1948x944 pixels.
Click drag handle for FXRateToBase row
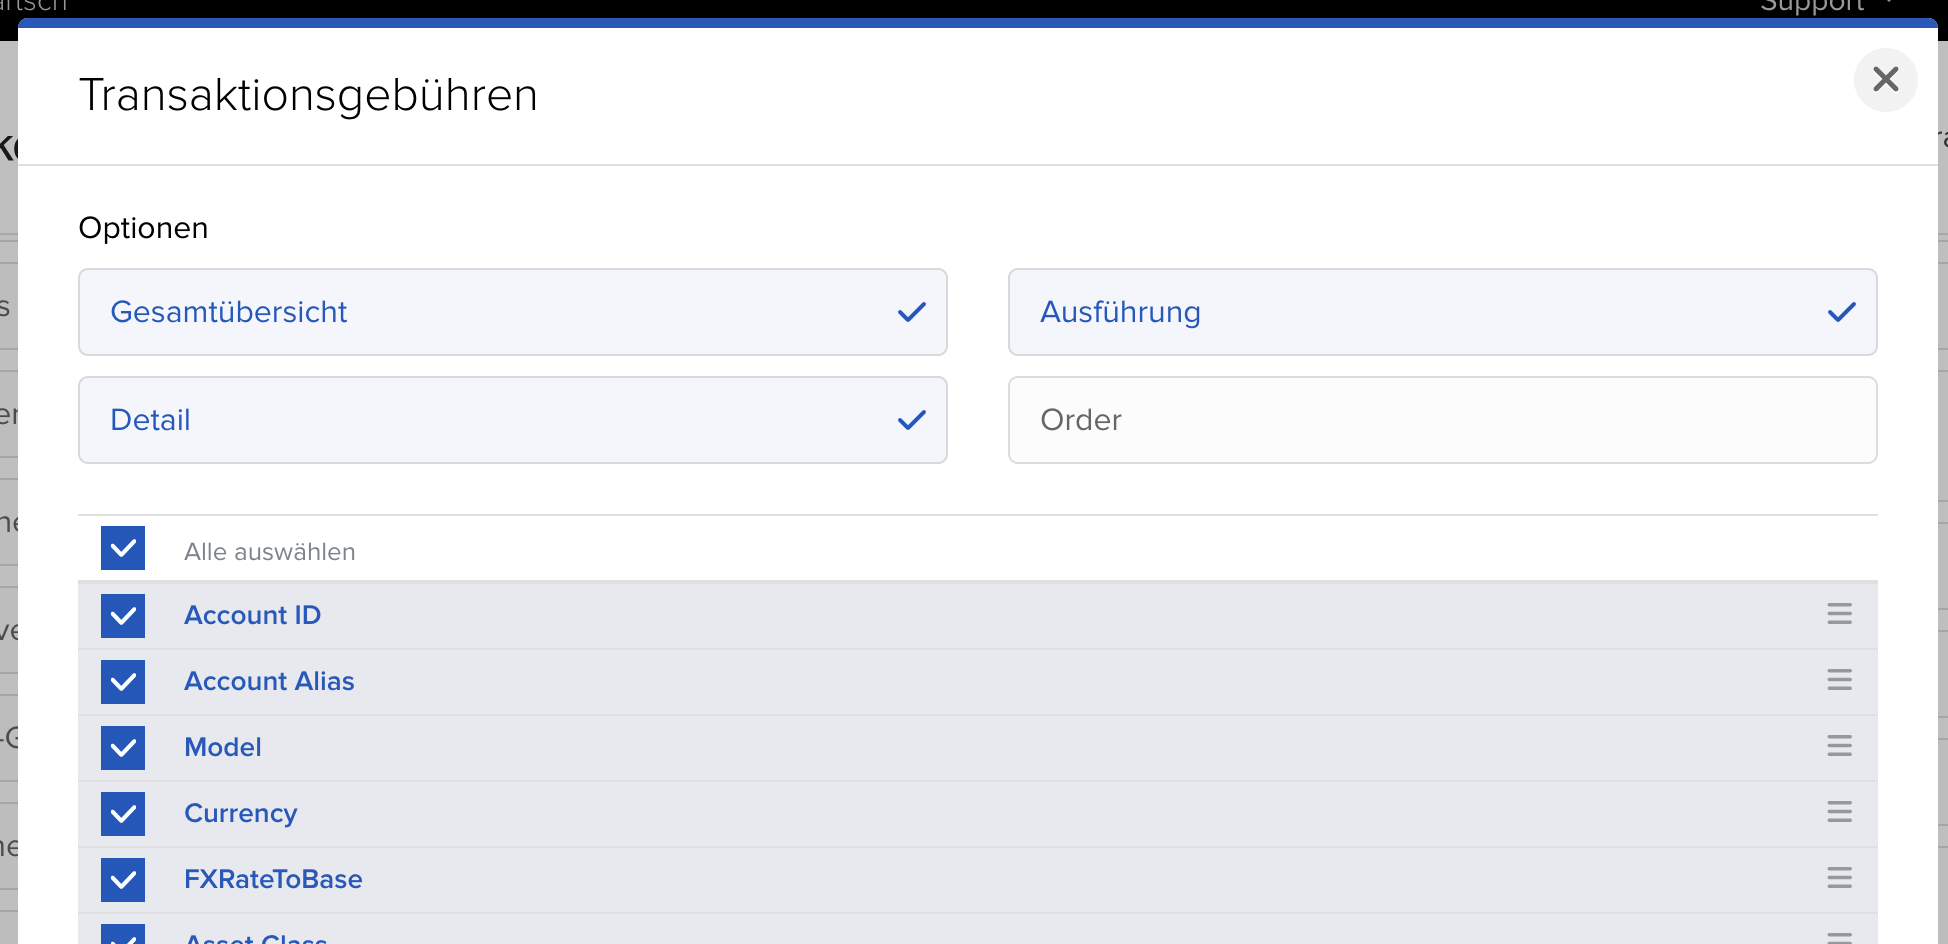pyautogui.click(x=1839, y=878)
